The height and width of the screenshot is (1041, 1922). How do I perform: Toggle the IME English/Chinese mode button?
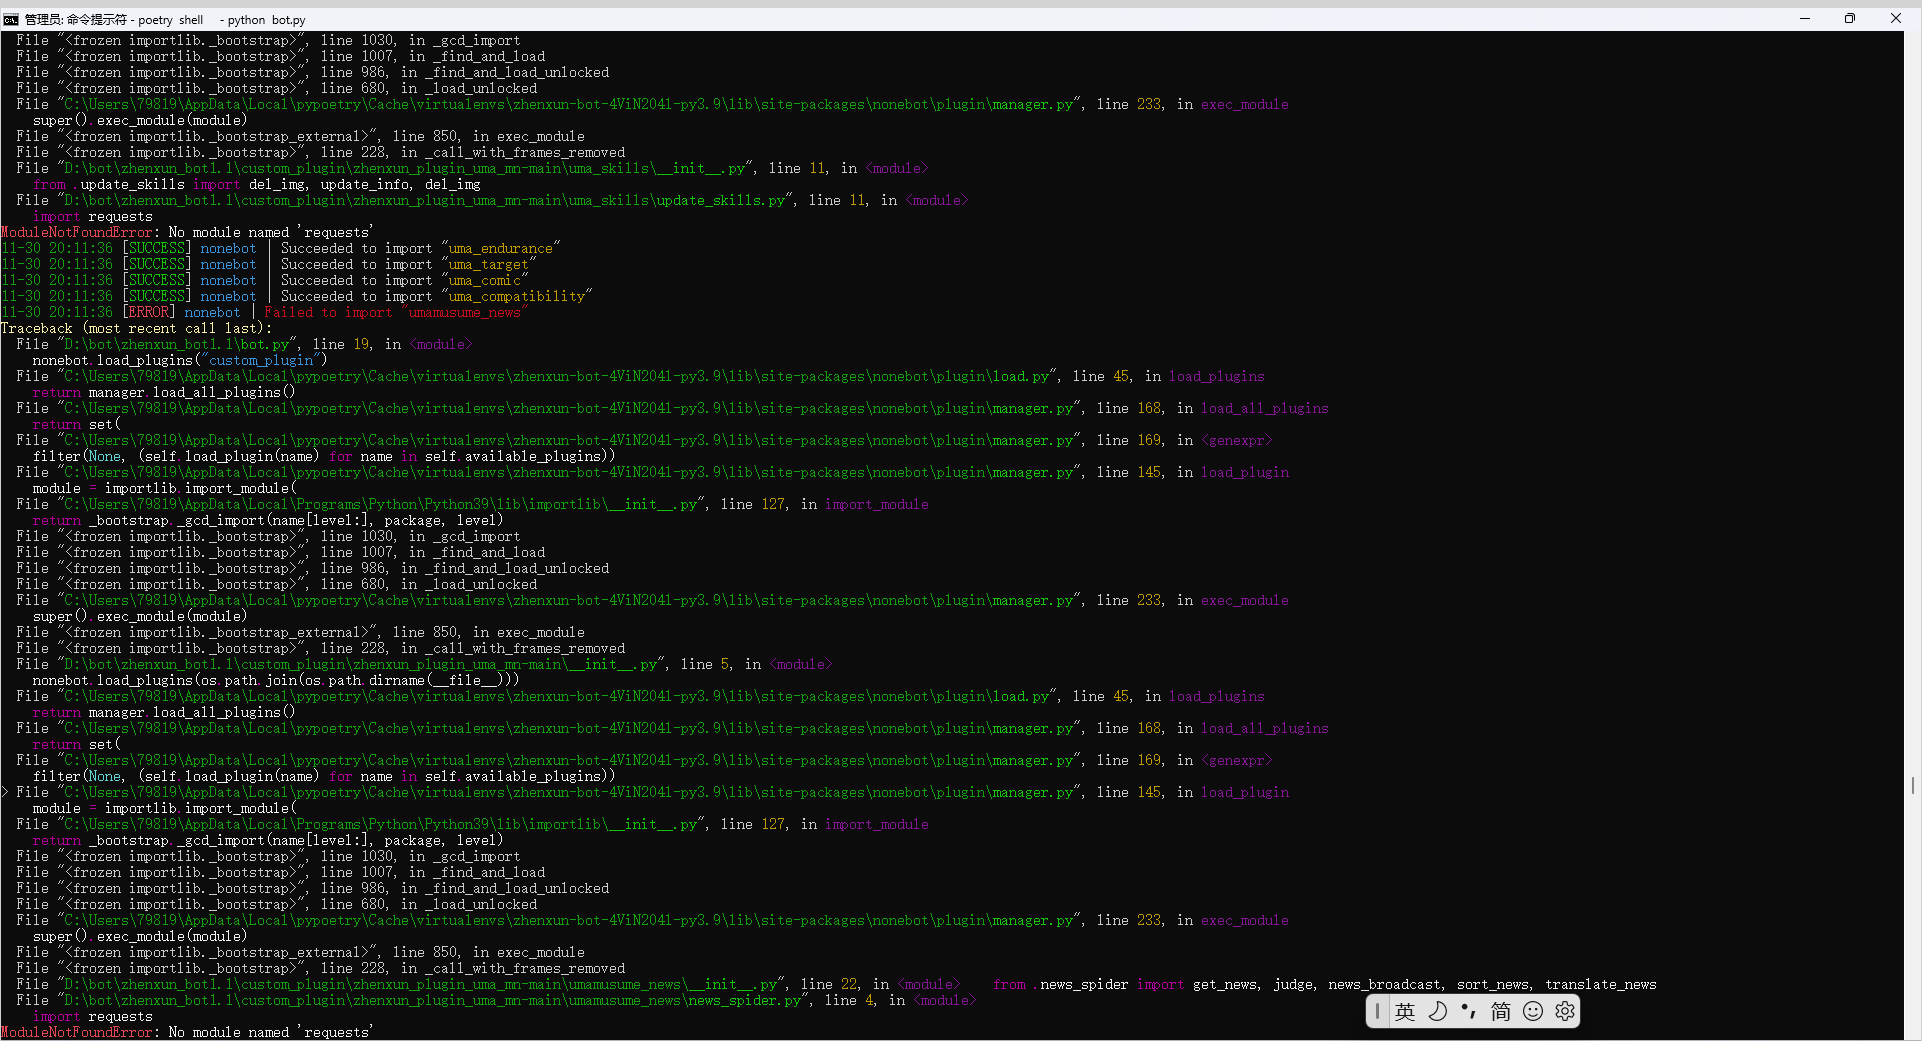coord(1405,1012)
